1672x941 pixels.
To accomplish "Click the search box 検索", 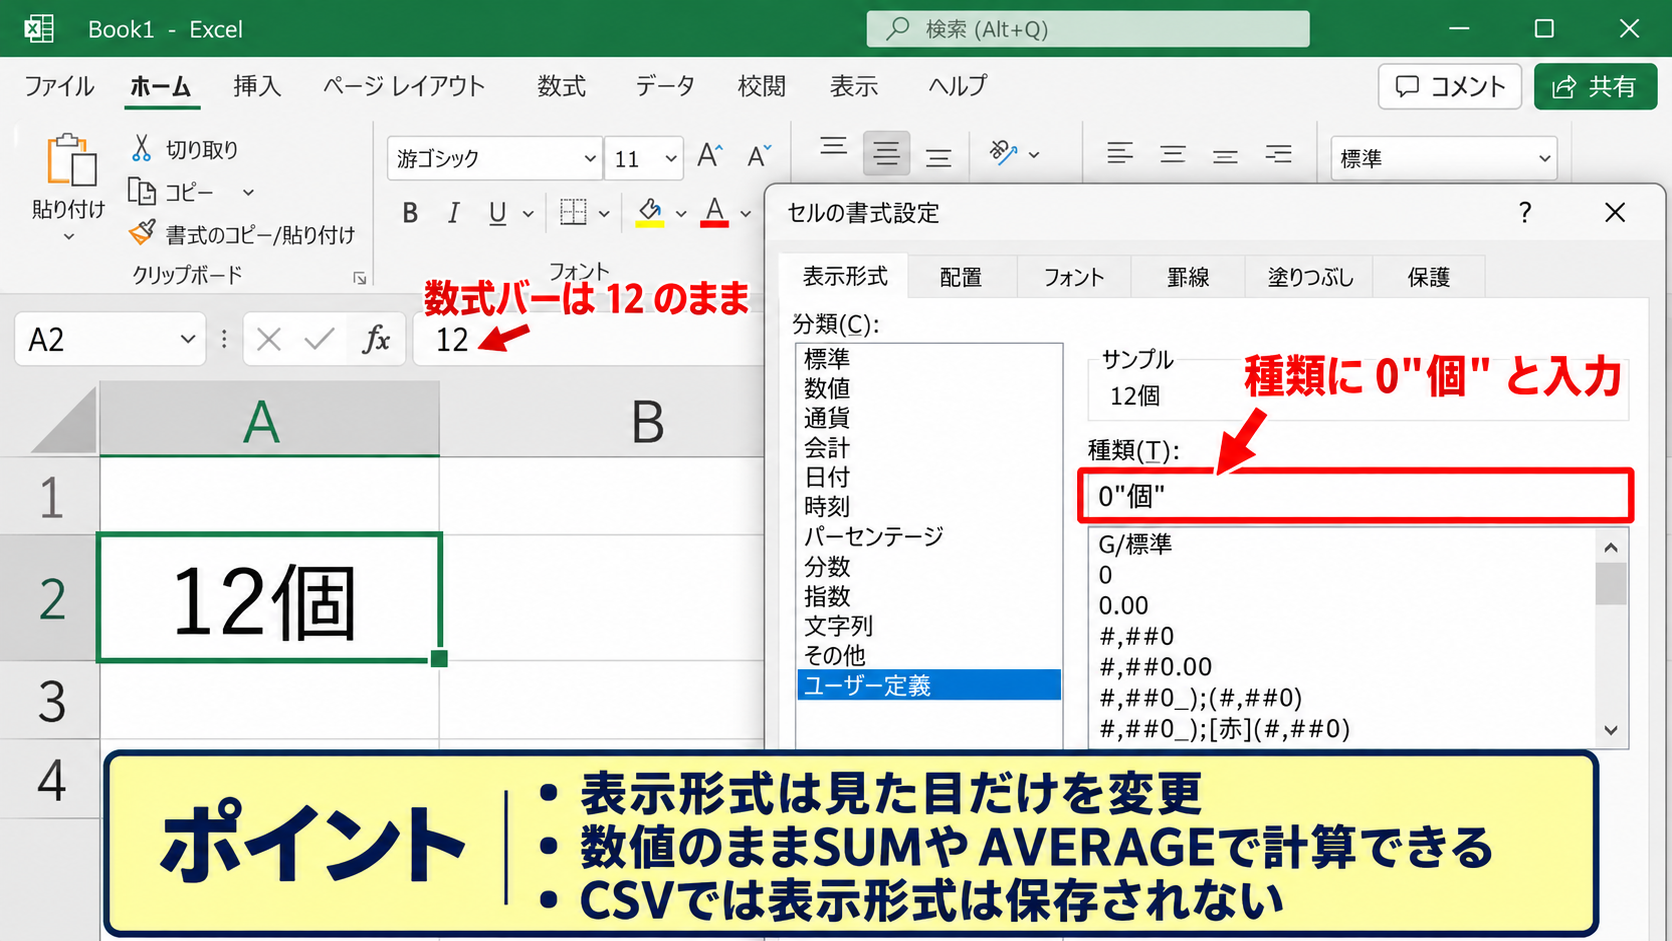I will pos(1088,29).
